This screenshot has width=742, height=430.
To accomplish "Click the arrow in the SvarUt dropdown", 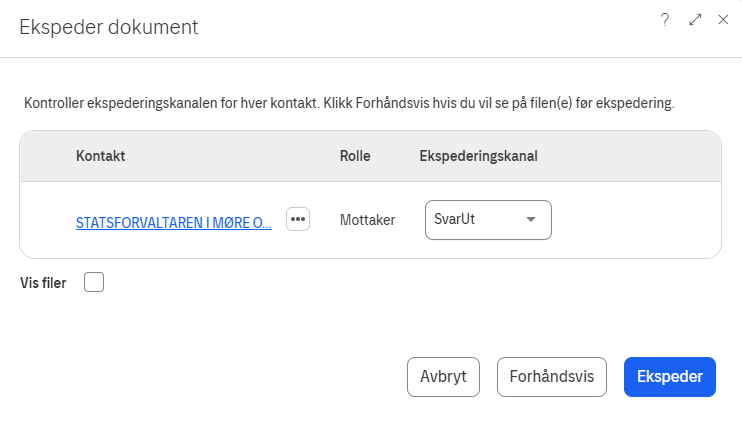I will point(532,220).
